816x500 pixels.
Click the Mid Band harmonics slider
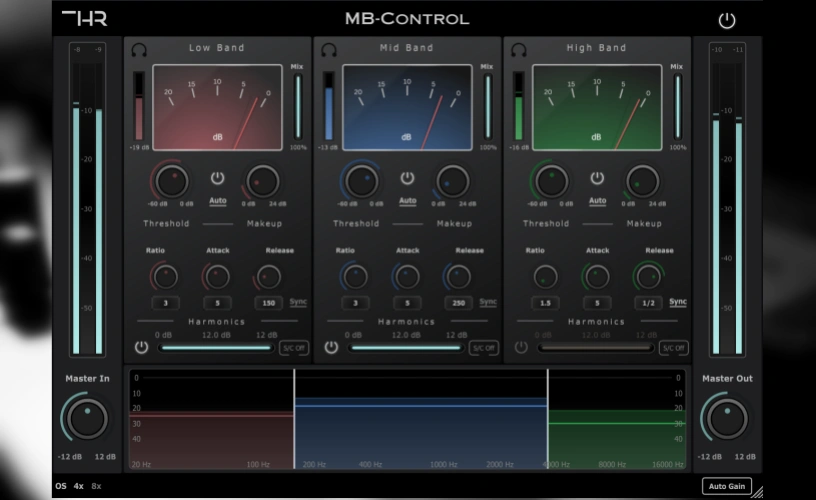(406, 348)
